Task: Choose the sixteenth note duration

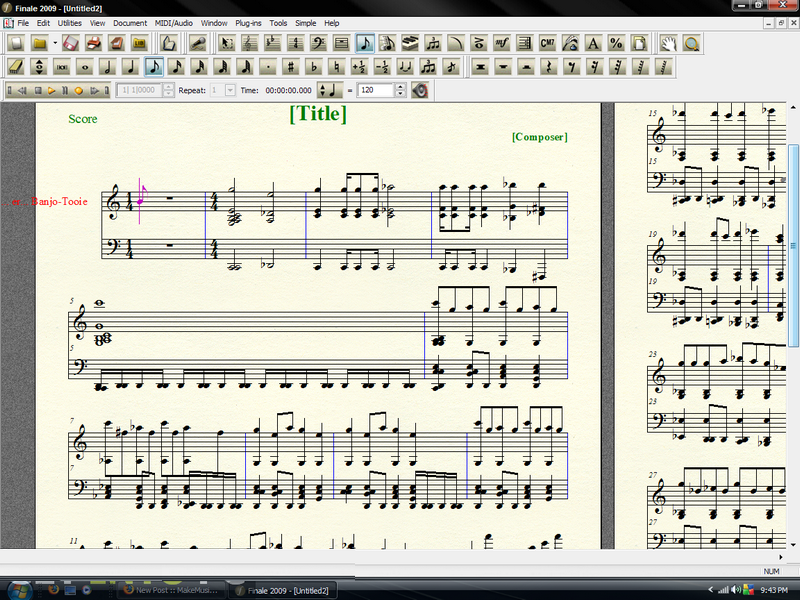Action: pyautogui.click(x=177, y=67)
